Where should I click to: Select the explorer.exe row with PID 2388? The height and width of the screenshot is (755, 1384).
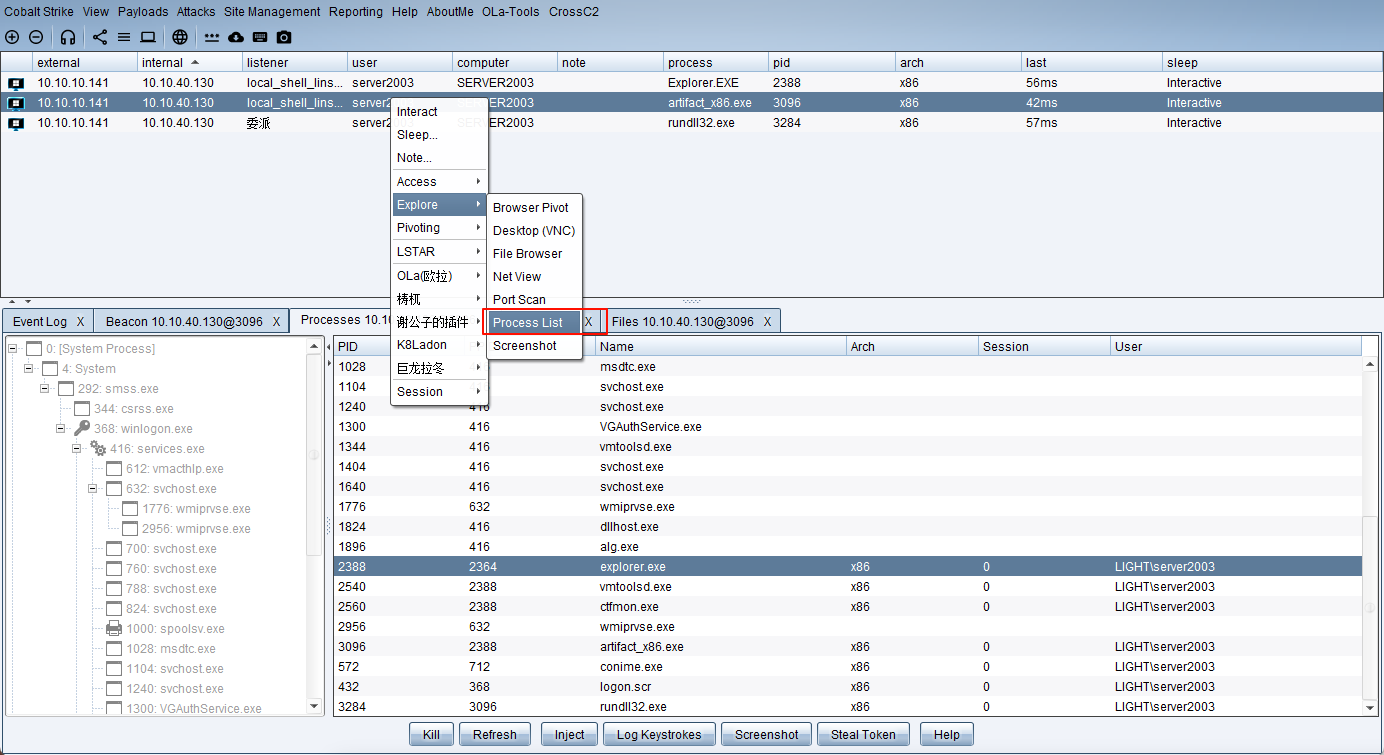coord(847,567)
